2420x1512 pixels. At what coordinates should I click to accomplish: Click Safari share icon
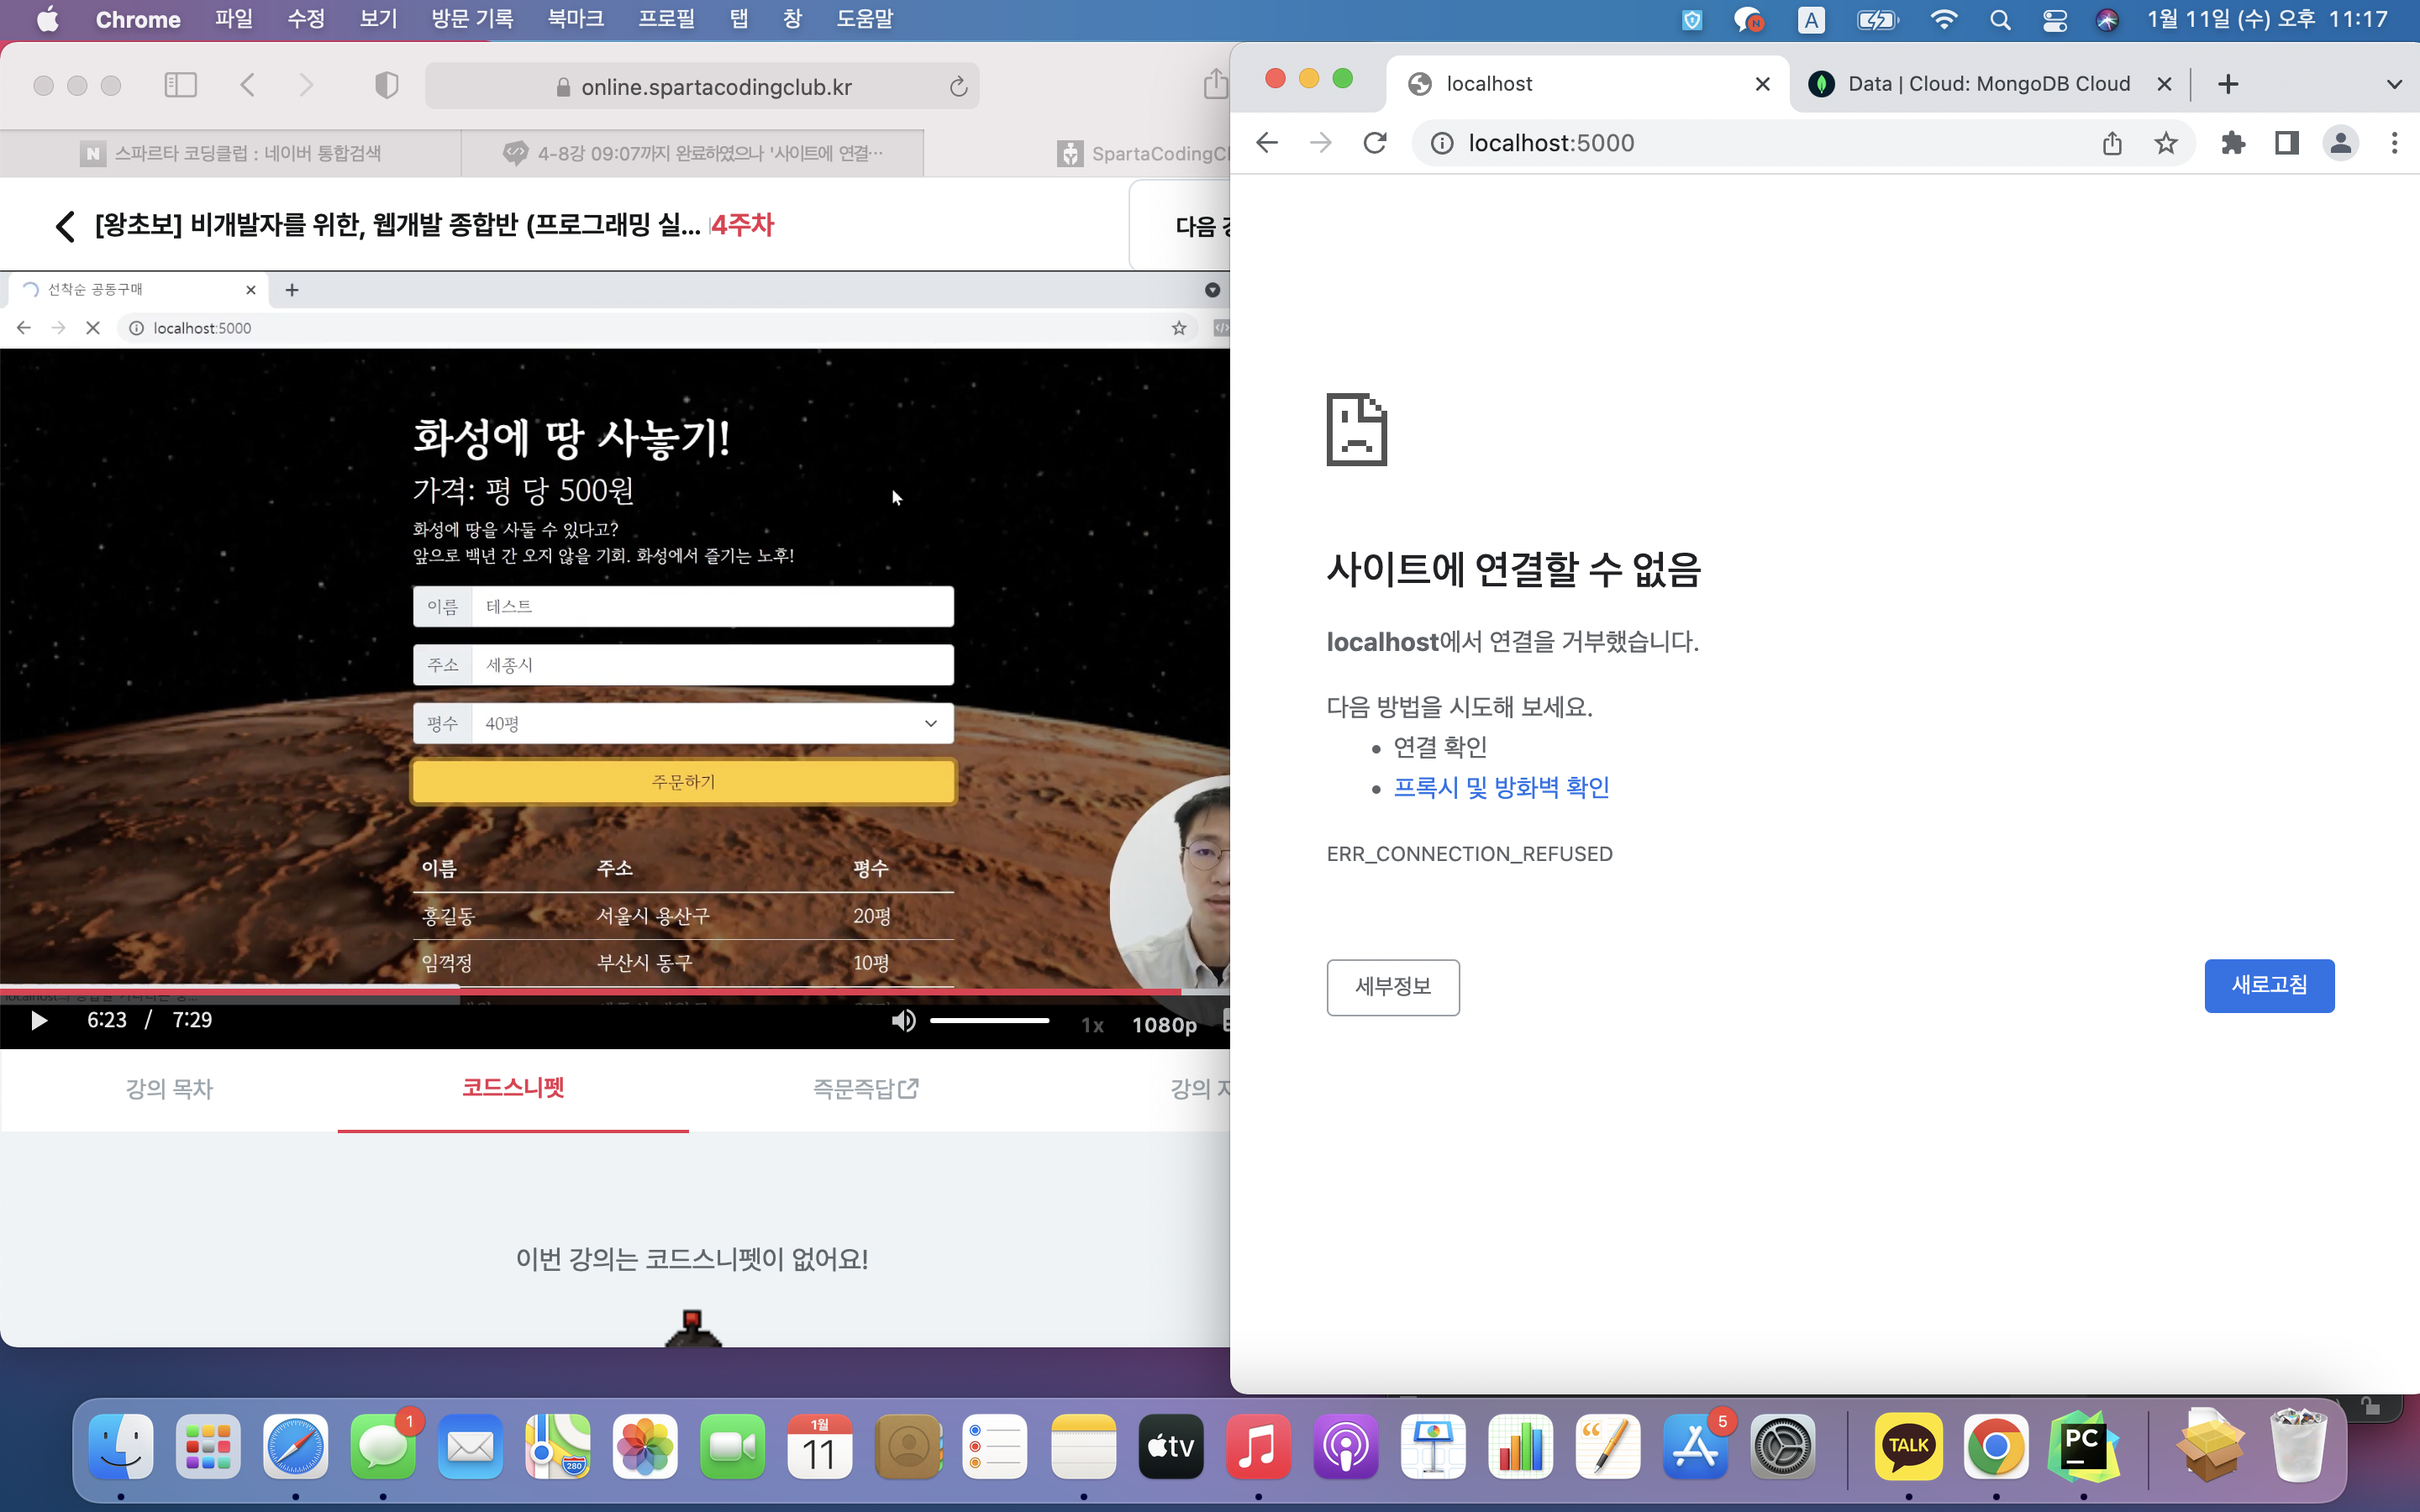1214,83
